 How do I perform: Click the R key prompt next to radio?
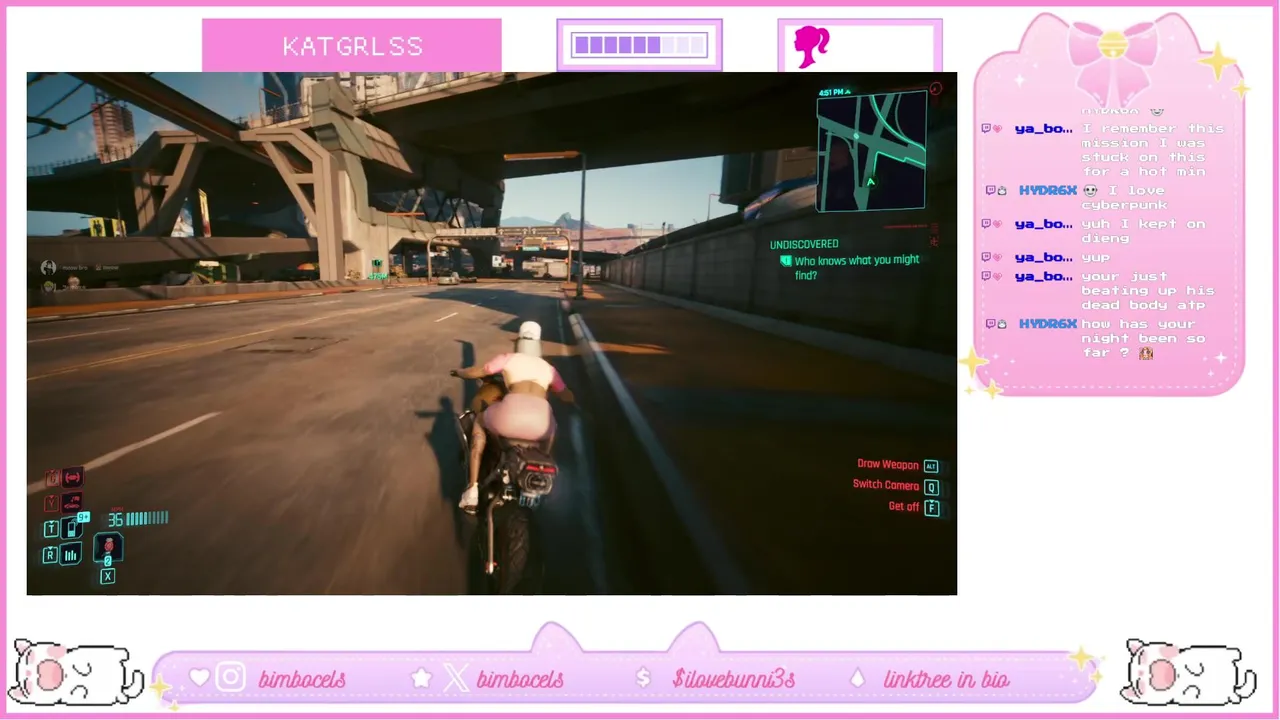50,556
